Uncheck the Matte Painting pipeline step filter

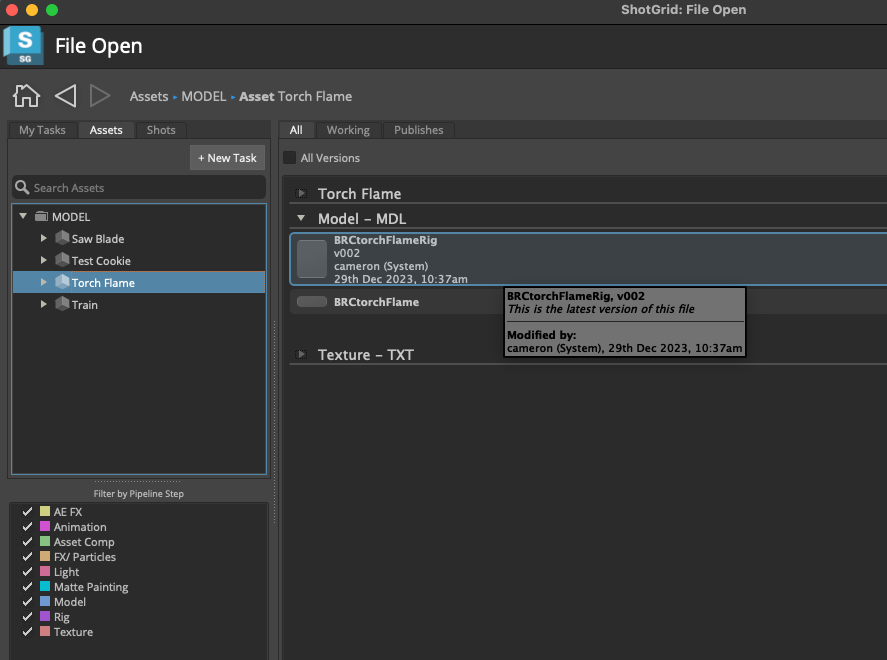tap(28, 587)
